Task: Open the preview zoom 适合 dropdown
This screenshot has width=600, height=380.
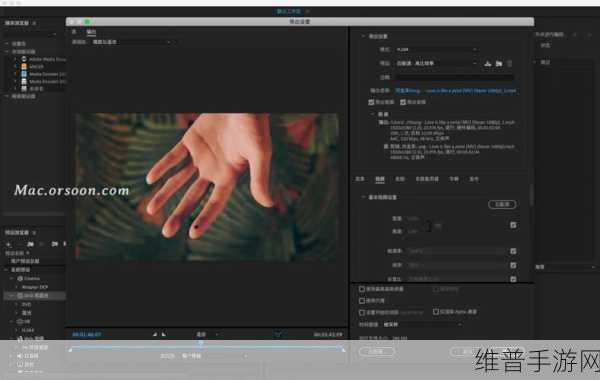Action: click(207, 334)
